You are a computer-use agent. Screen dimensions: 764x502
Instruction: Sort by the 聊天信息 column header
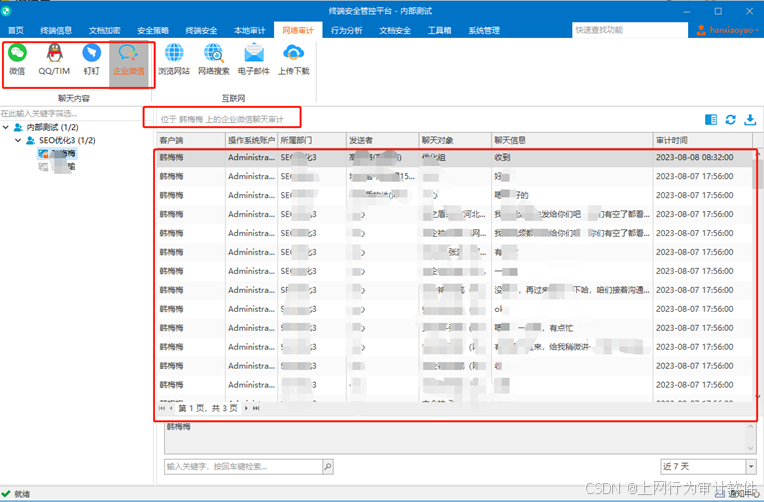(x=573, y=140)
